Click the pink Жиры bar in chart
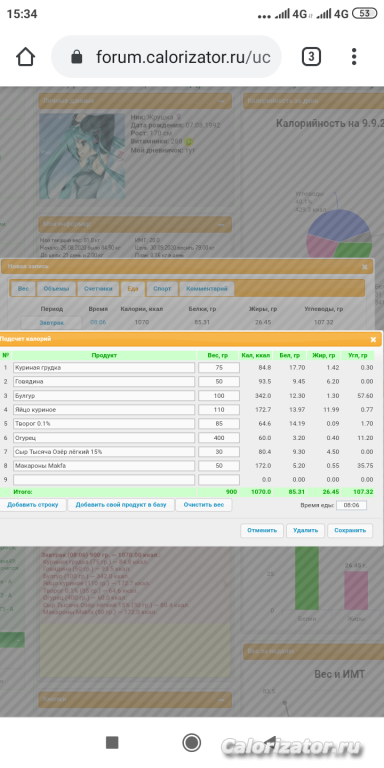The width and height of the screenshot is (384, 768). pos(356,590)
